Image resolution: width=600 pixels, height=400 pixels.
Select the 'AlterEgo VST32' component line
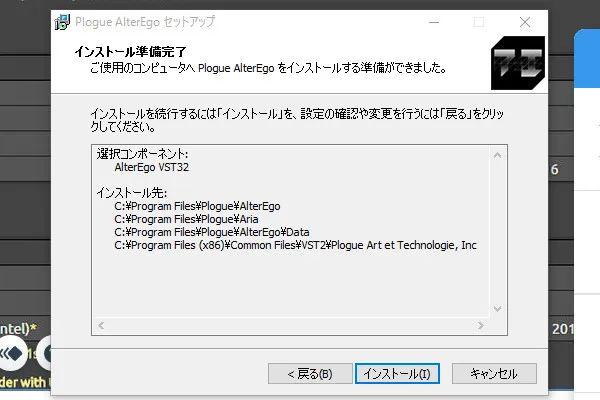(152, 167)
